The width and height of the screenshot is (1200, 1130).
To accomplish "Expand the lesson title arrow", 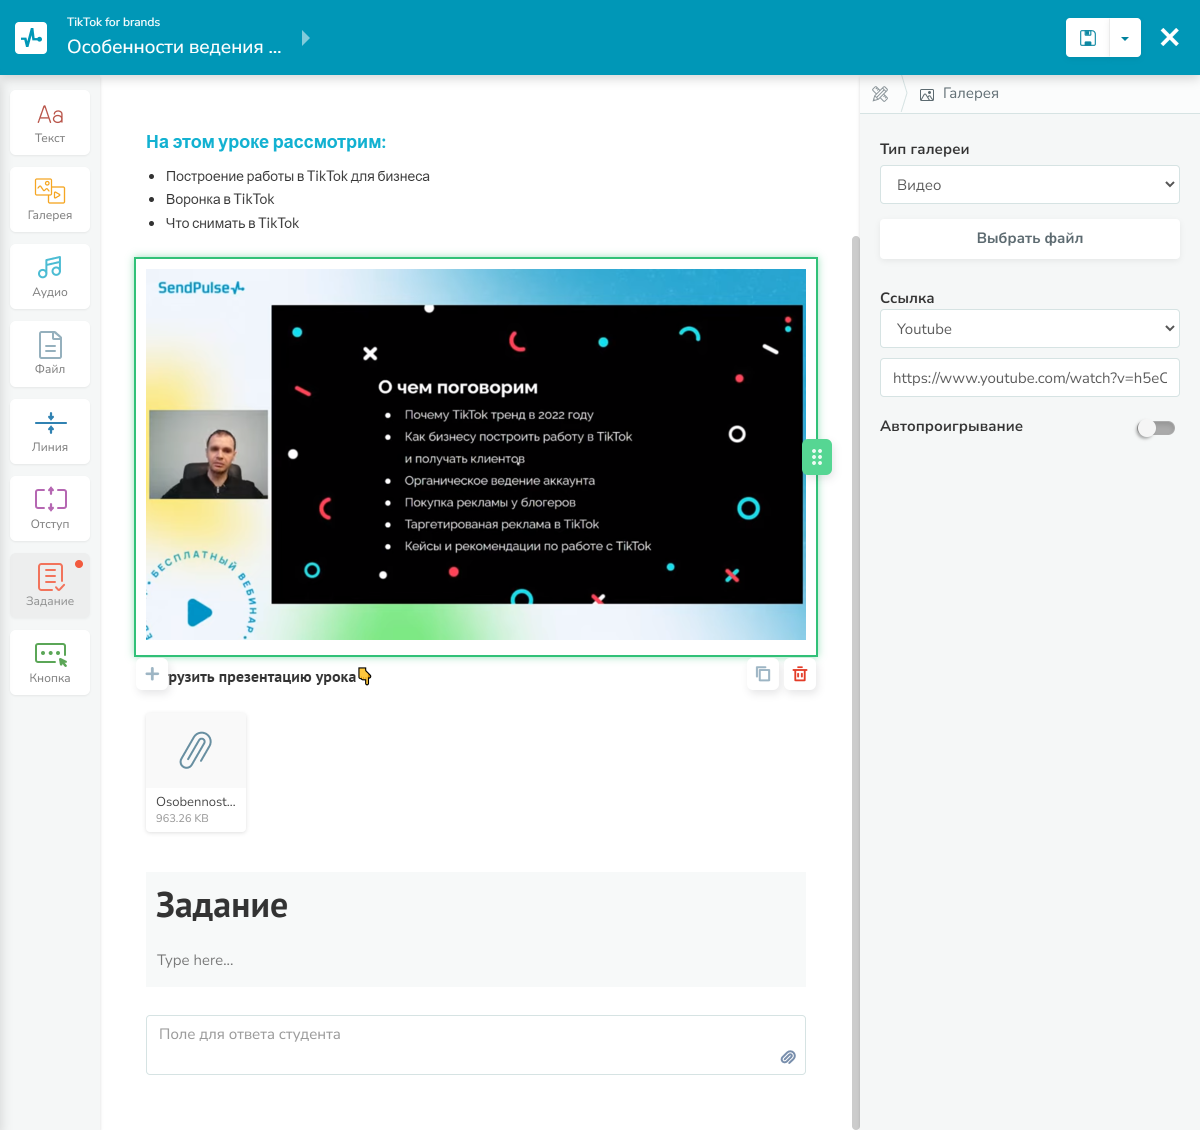I will click(306, 38).
